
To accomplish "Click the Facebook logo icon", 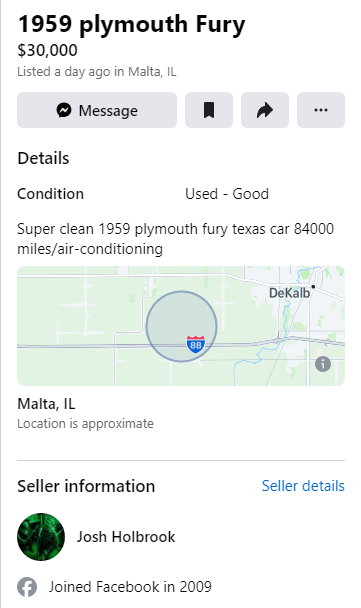I will pos(27,587).
